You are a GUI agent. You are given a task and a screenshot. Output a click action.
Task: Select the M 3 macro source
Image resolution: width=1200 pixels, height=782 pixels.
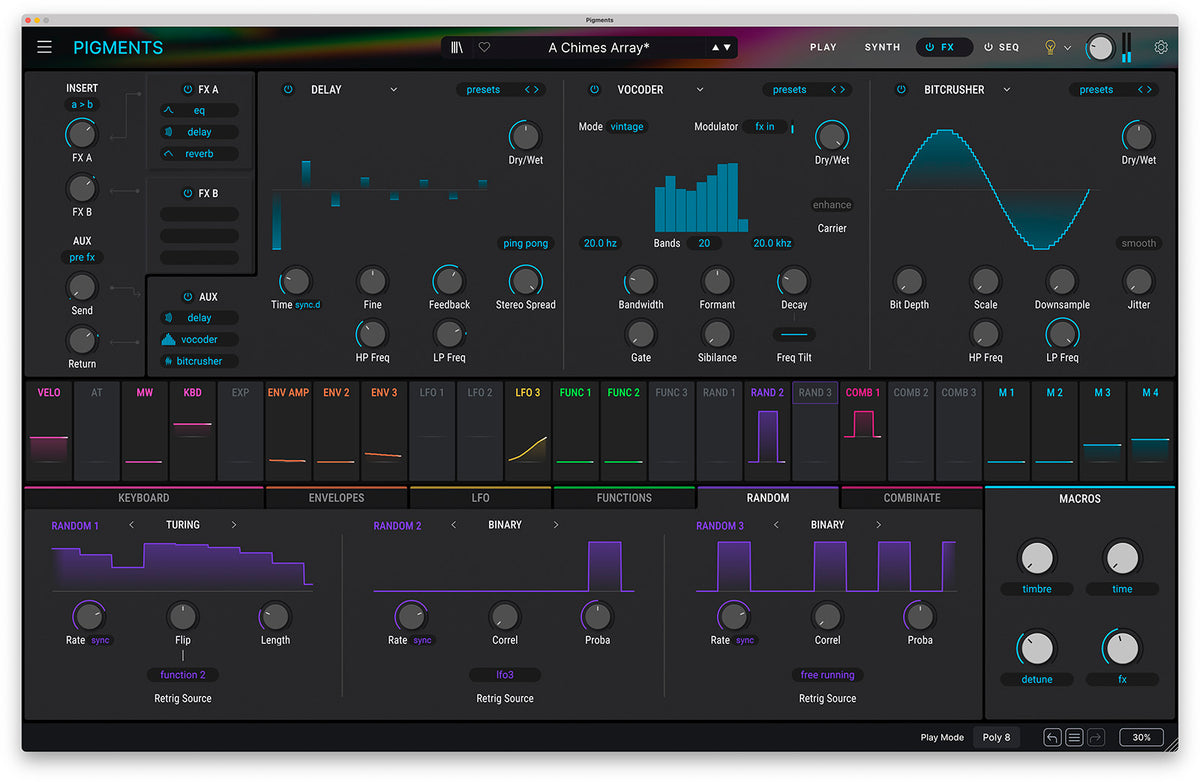pyautogui.click(x=1103, y=431)
